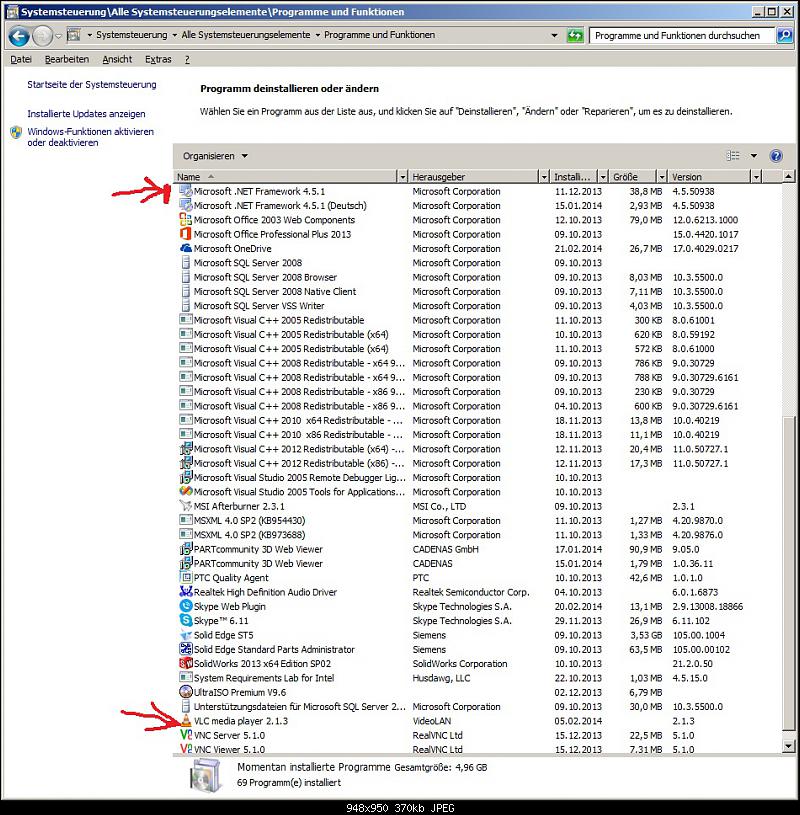Open the Größe column filter dropdown arrow
Screen dimensions: 800x815
[x=662, y=177]
